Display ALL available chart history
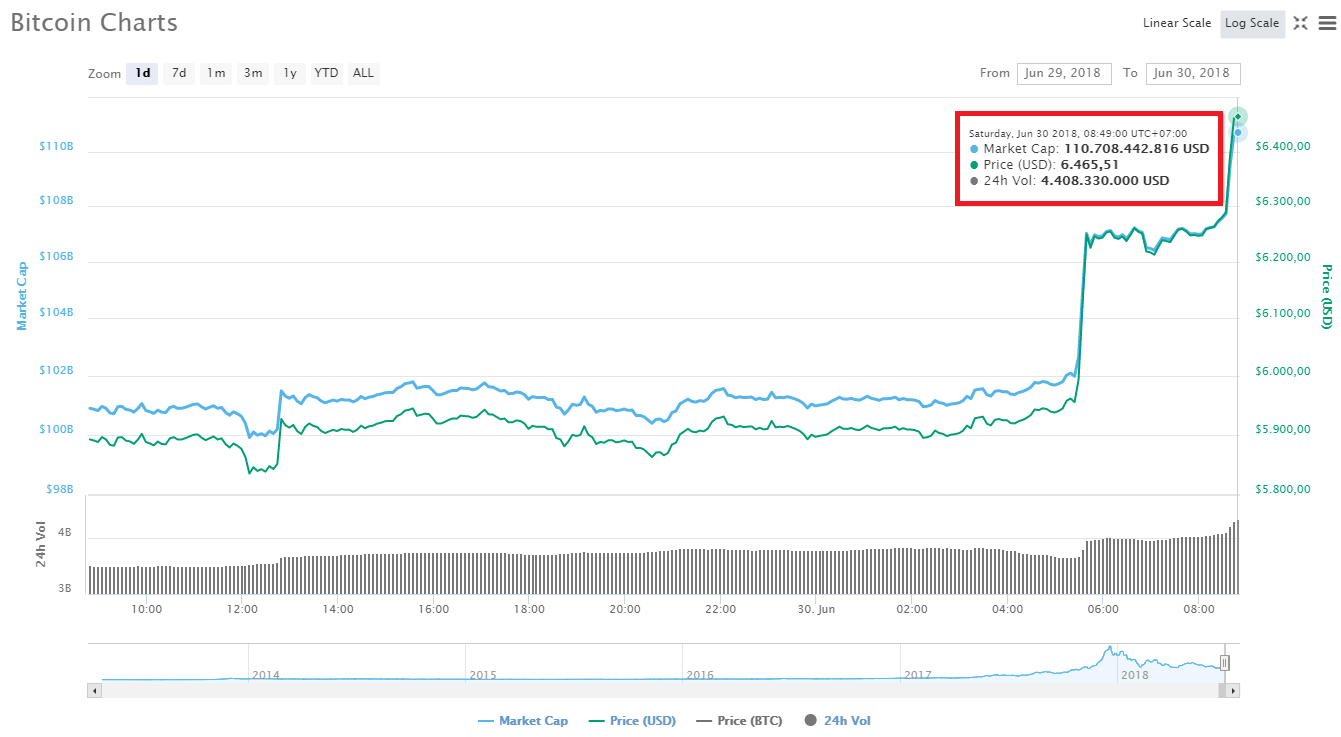 [363, 73]
